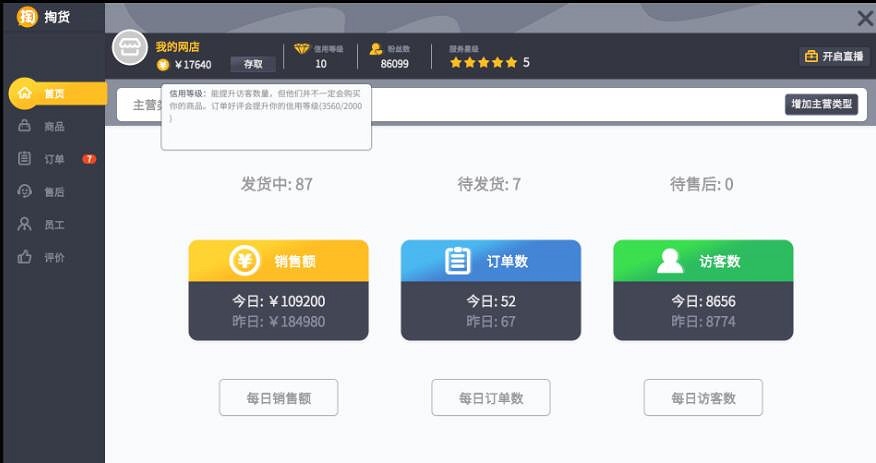This screenshot has height=463, width=876.
Task: Click the shop avatar icon
Action: (130, 48)
